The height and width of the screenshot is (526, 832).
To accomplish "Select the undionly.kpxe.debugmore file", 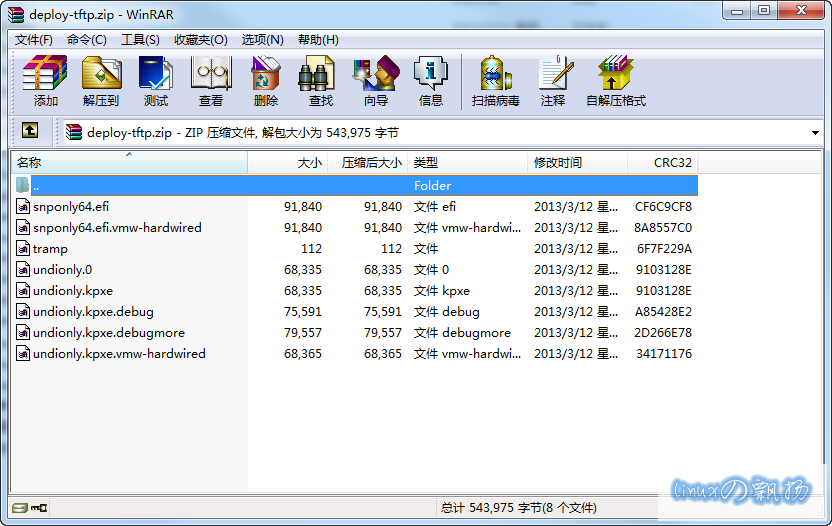I will (108, 333).
